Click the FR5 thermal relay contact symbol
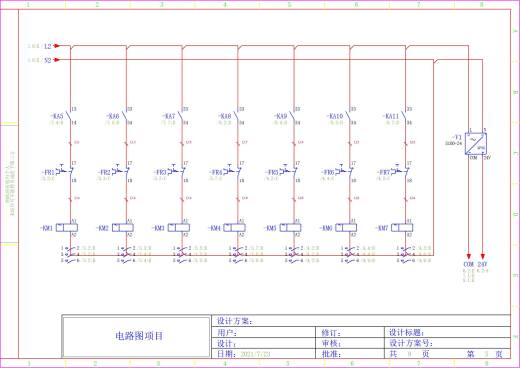The image size is (520, 368). coord(288,171)
